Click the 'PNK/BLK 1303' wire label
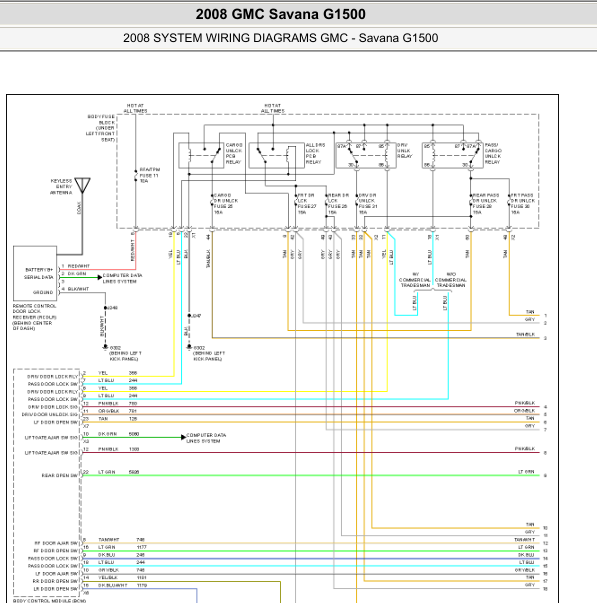597x603 pixels. click(x=118, y=449)
